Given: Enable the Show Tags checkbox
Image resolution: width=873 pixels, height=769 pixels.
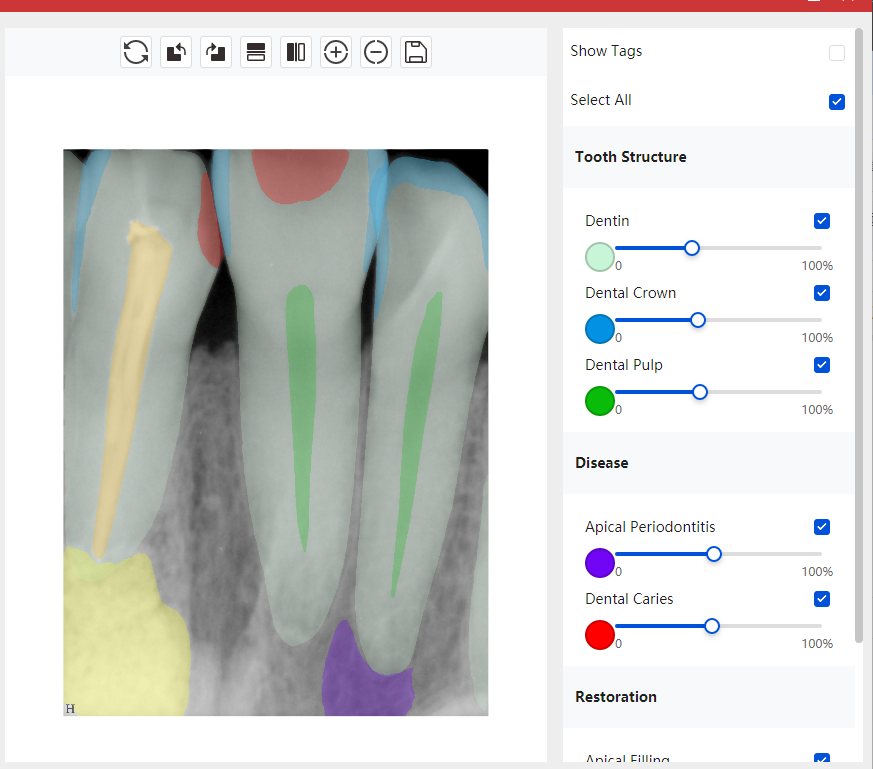Looking at the screenshot, I should 837,53.
